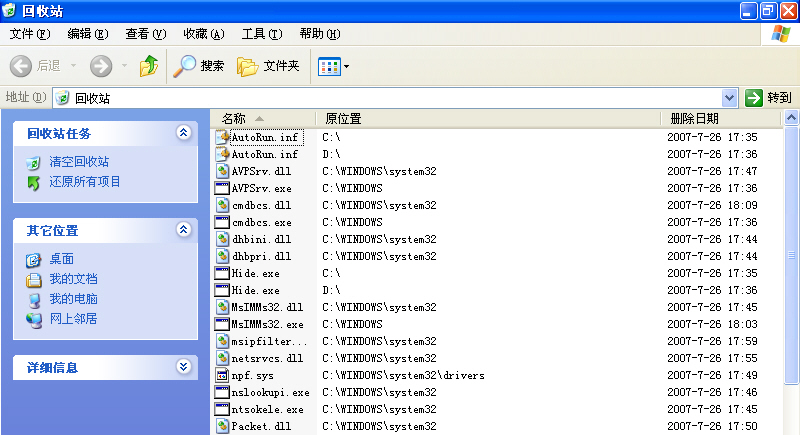Open the address bar dropdown
The image size is (800, 435).
[730, 98]
